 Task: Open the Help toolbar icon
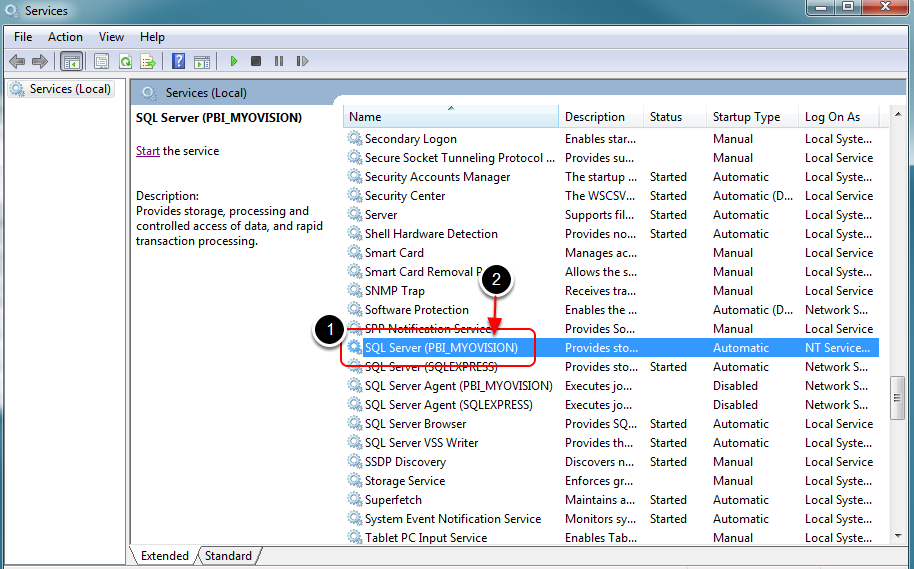click(x=178, y=61)
